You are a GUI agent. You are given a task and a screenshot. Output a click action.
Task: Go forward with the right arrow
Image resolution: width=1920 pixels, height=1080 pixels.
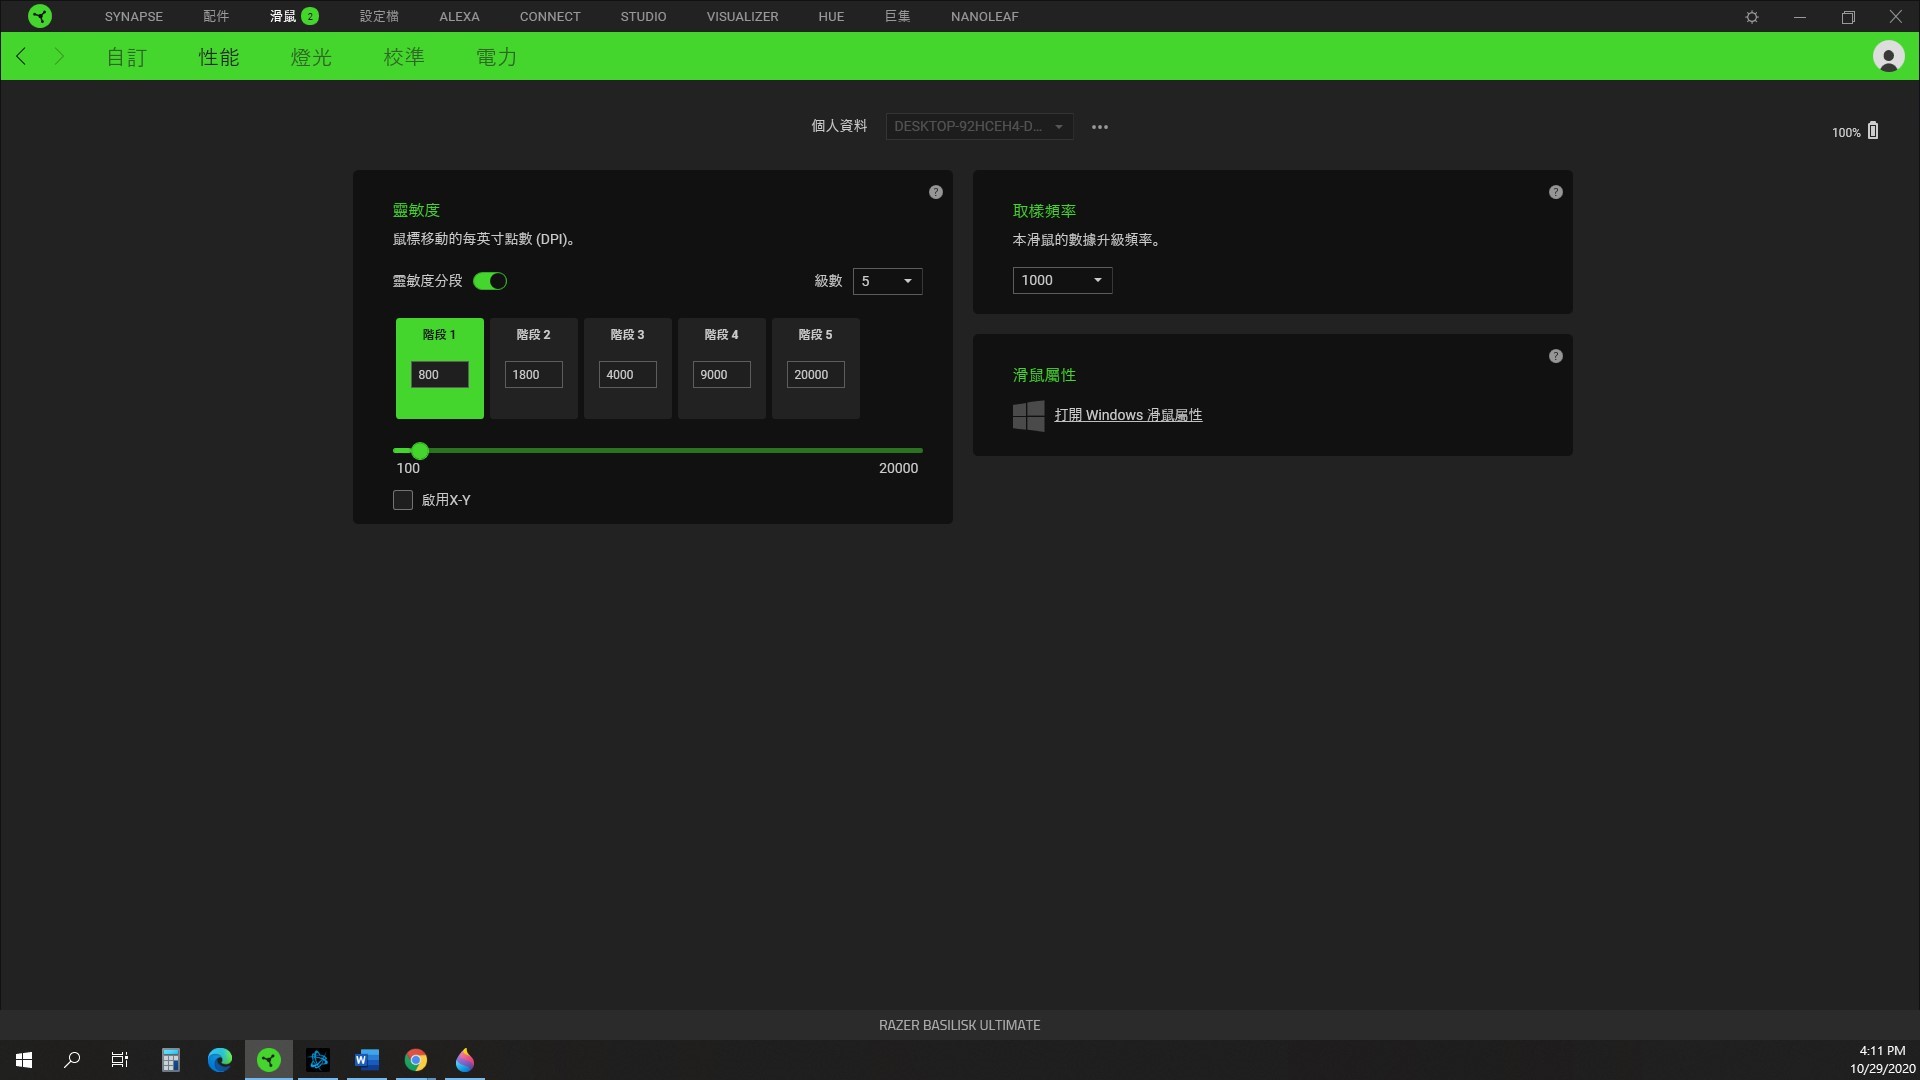(x=58, y=56)
